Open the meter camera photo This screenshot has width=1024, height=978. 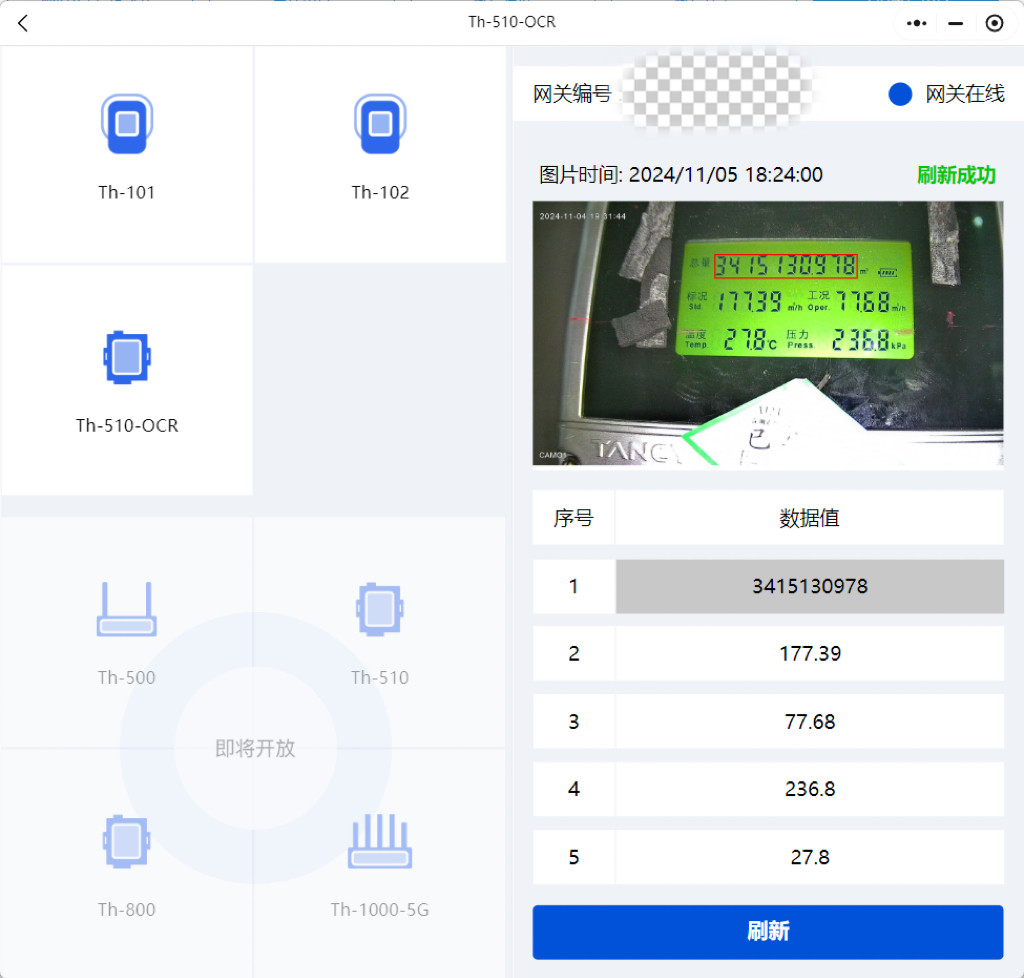coord(767,332)
